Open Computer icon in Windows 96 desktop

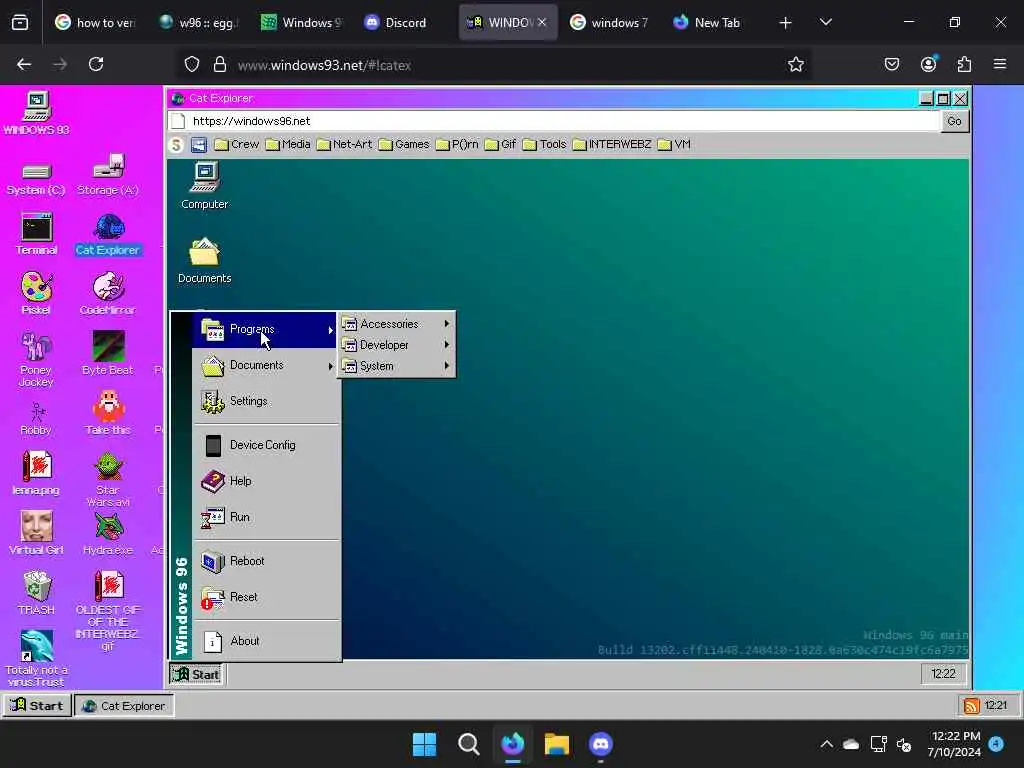204,186
